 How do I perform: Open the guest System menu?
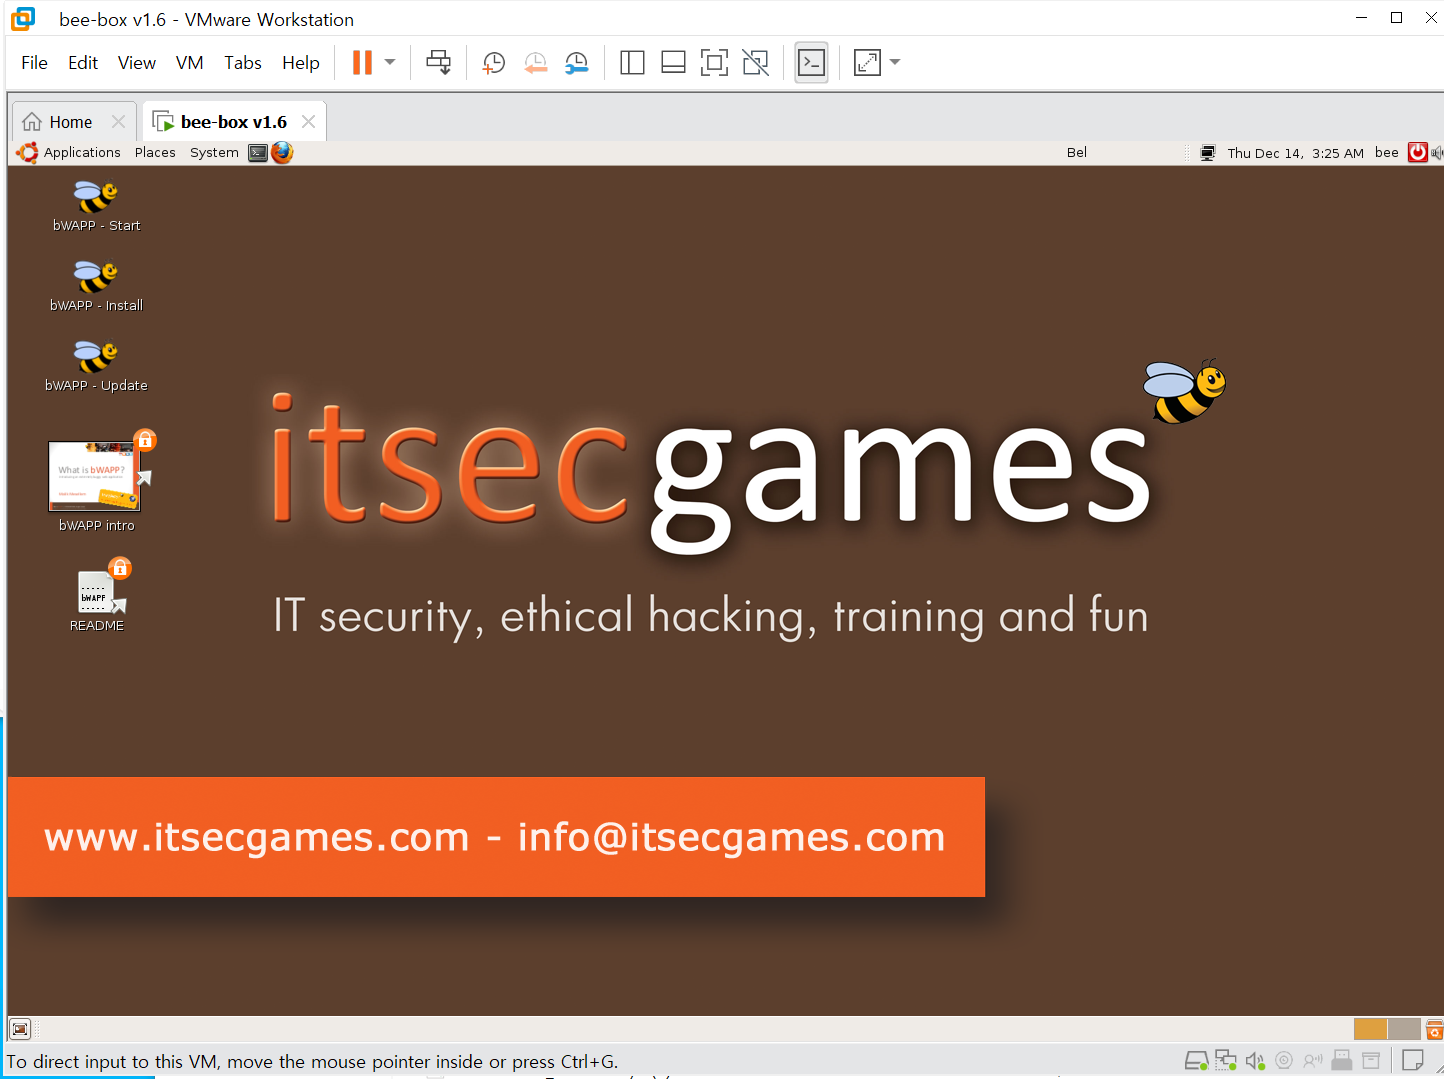click(x=214, y=152)
